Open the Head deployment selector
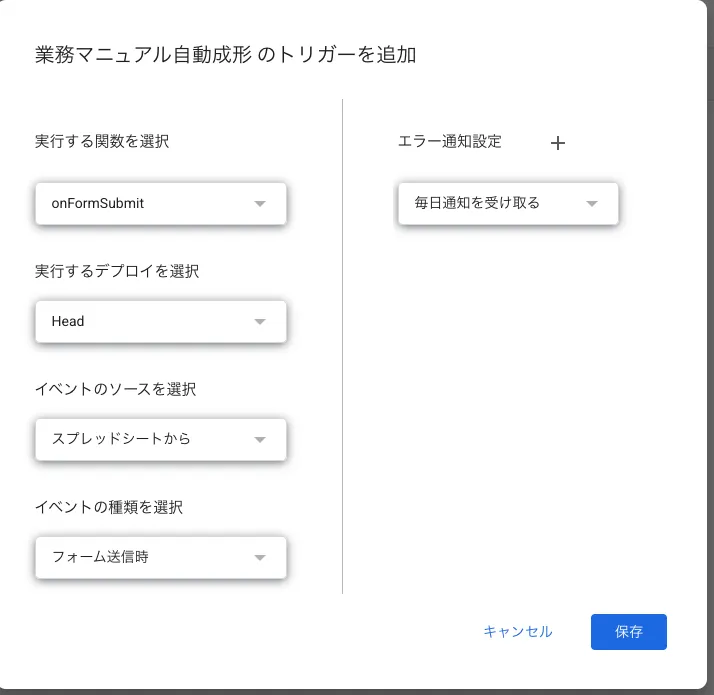Image resolution: width=714 pixels, height=695 pixels. [161, 322]
